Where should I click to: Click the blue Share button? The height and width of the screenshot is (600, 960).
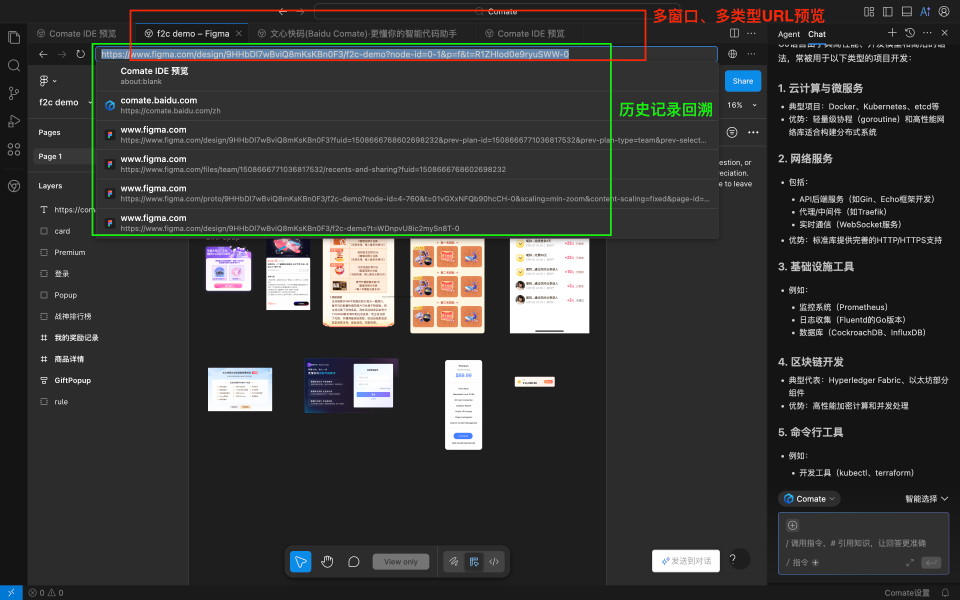(x=743, y=81)
